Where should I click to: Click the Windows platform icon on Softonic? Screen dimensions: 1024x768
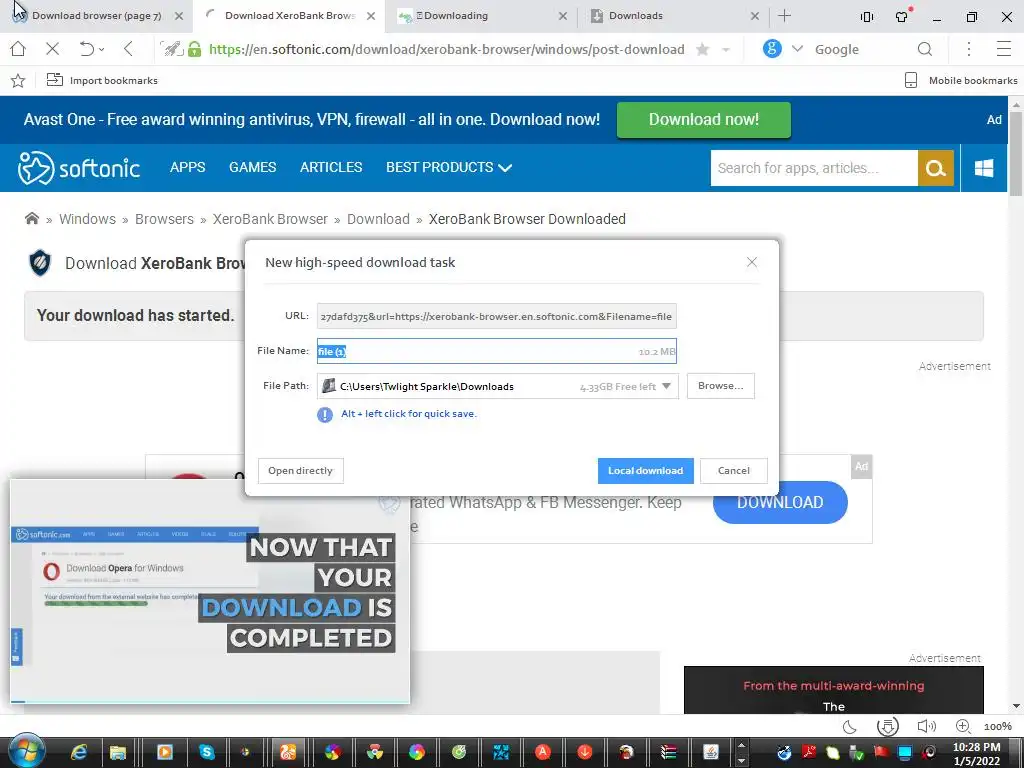984,168
